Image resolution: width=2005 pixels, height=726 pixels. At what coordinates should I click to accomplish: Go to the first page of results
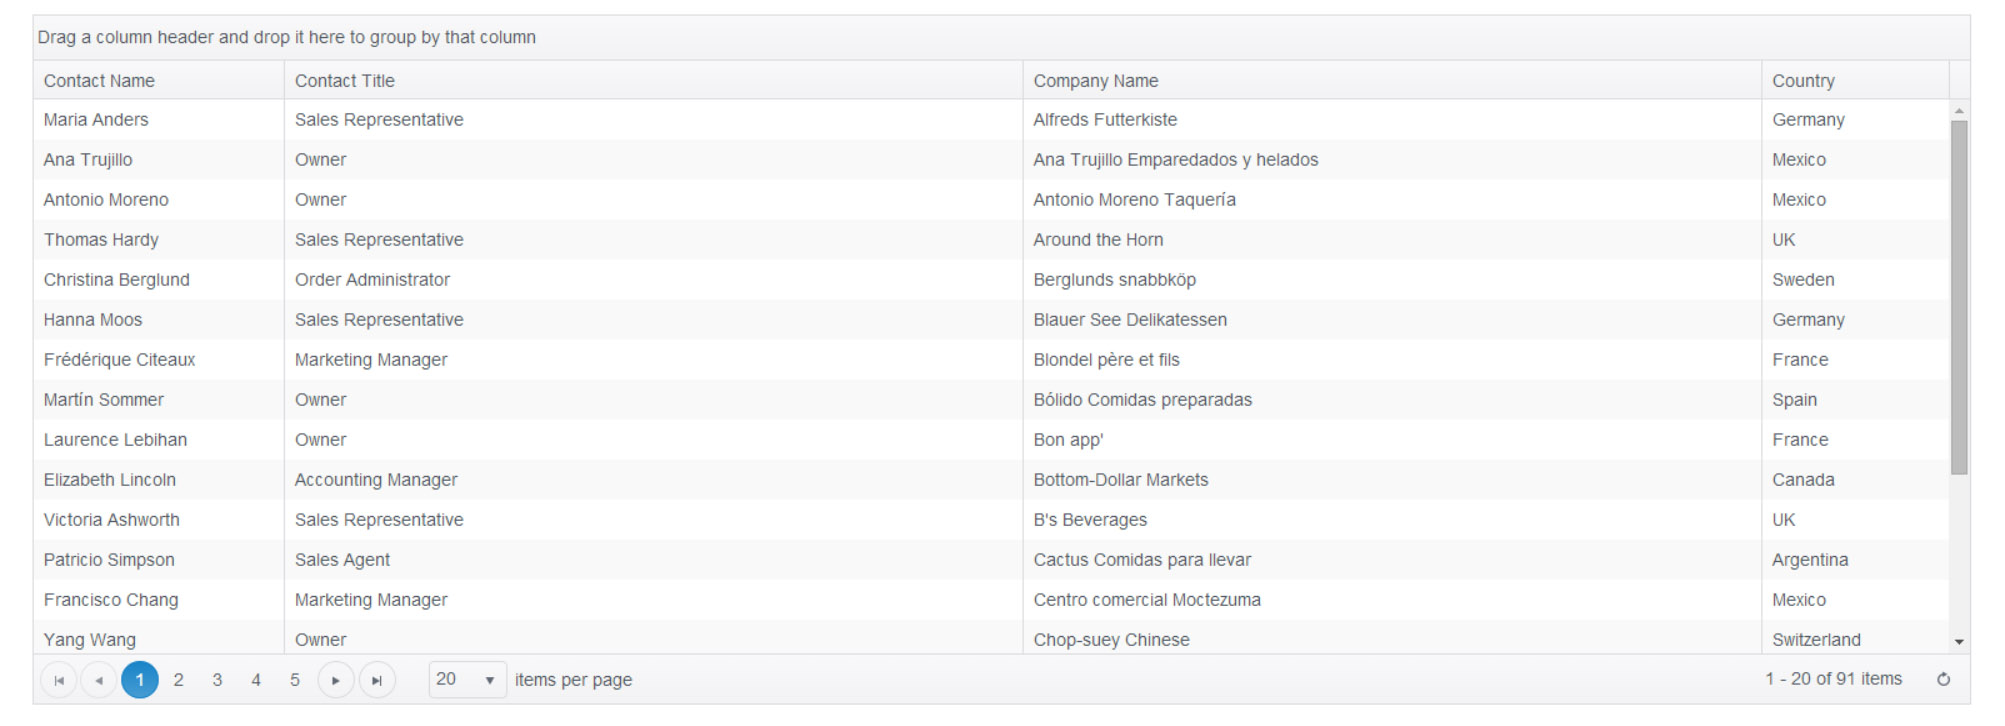[x=59, y=681]
